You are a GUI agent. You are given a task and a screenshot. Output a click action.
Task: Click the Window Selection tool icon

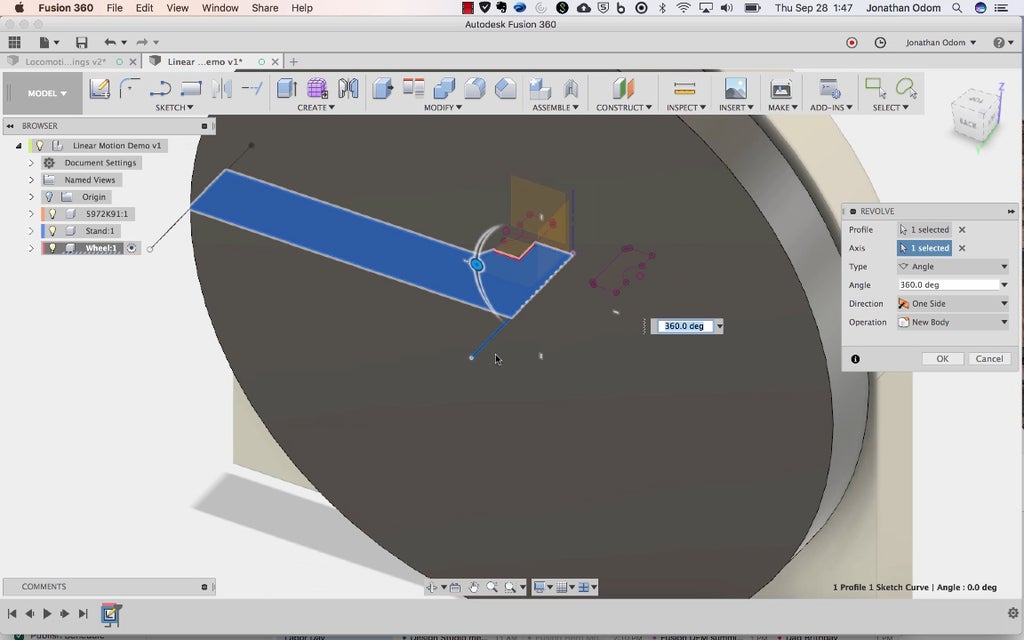pos(875,89)
